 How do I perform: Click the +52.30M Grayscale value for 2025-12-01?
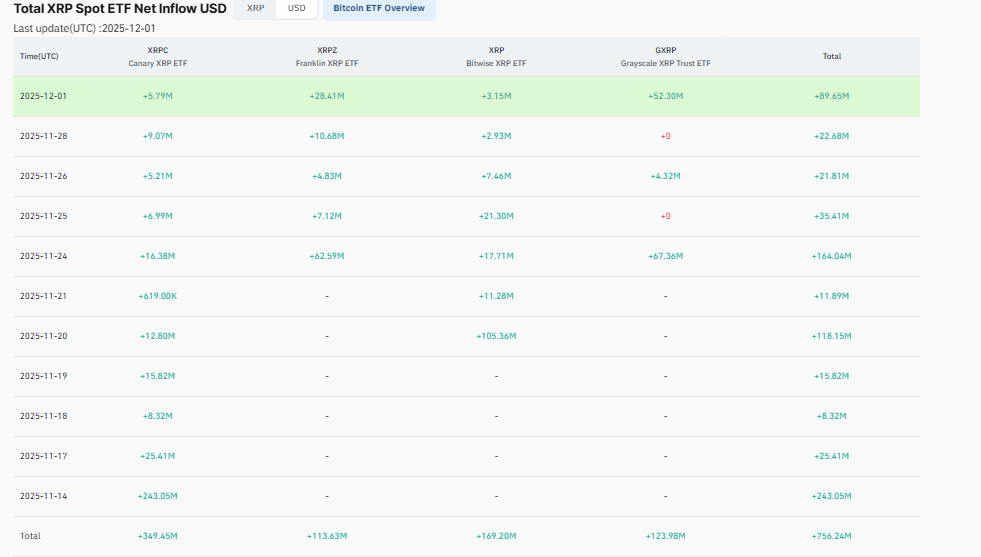tap(665, 96)
